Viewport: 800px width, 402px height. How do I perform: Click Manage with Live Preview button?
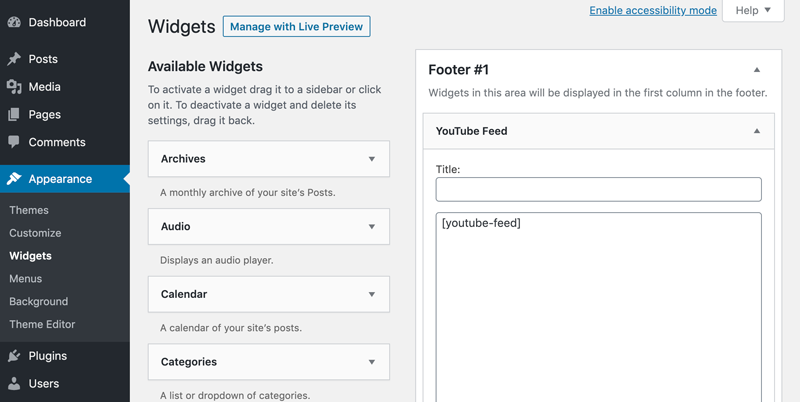click(x=296, y=26)
